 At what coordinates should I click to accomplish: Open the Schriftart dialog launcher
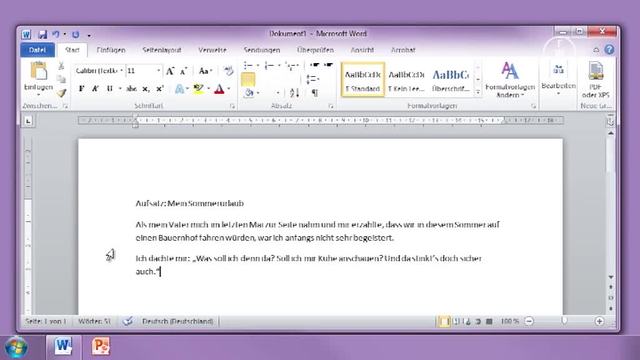[232, 106]
